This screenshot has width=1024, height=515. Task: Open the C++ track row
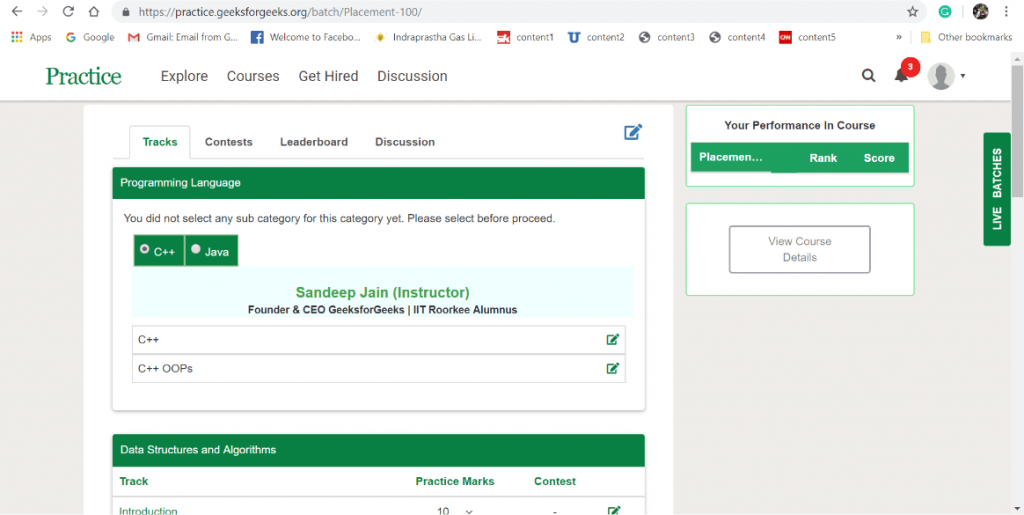(x=379, y=340)
